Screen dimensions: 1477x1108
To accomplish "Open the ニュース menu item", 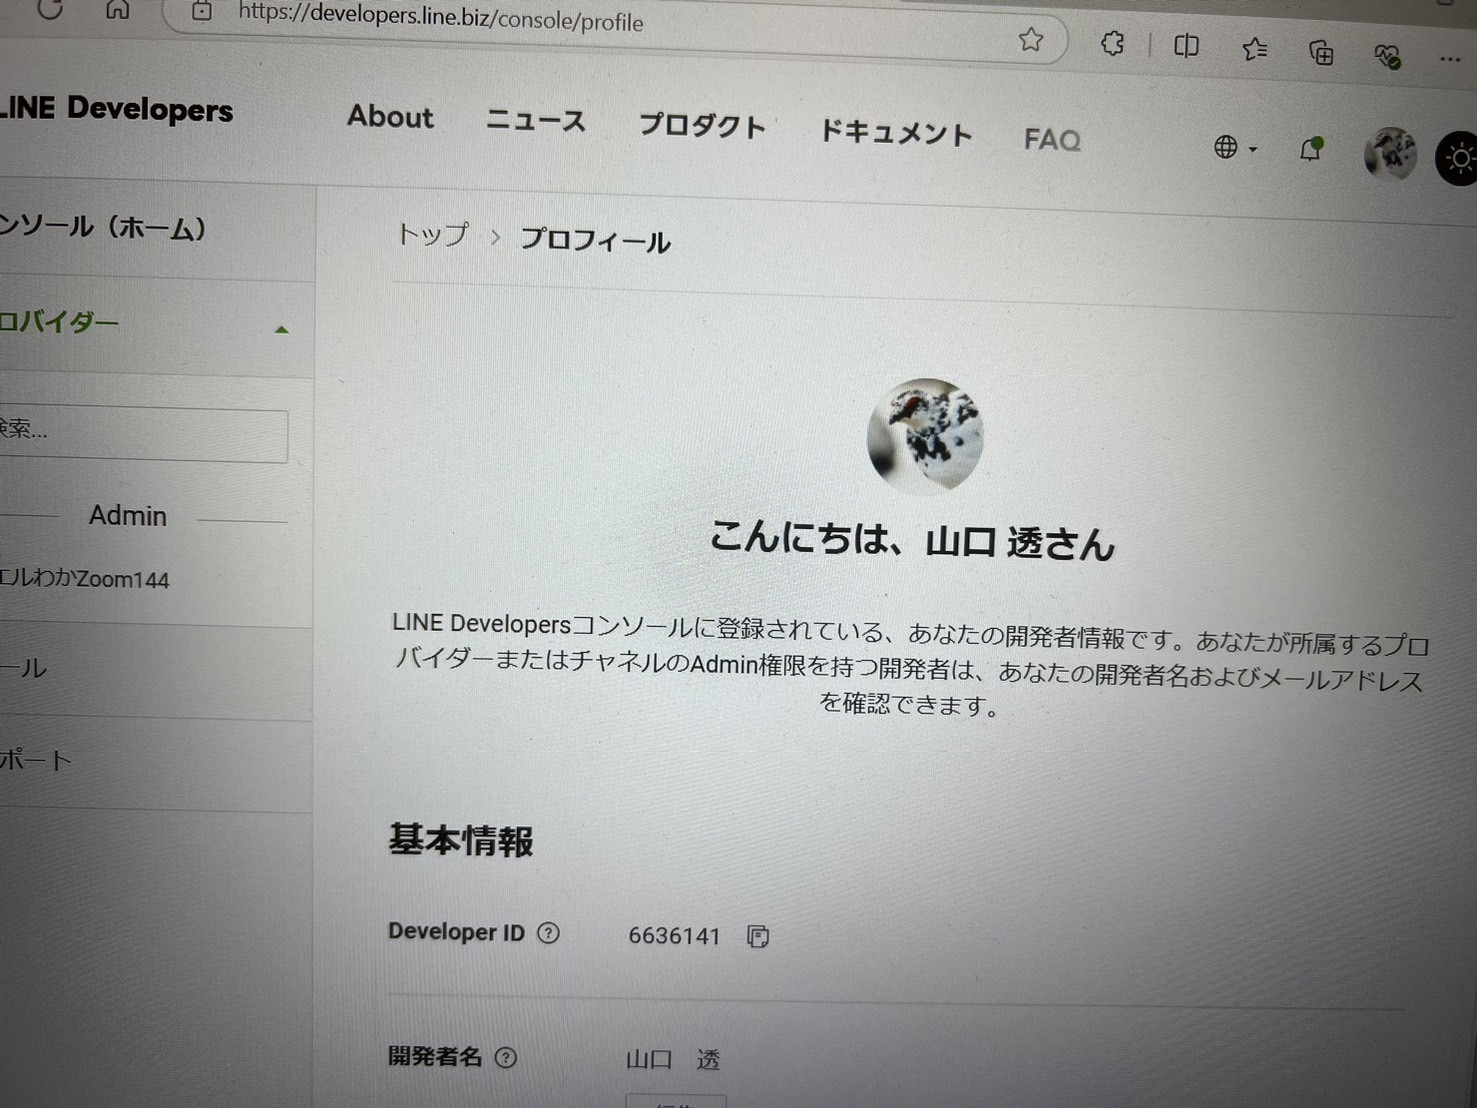I will (536, 121).
